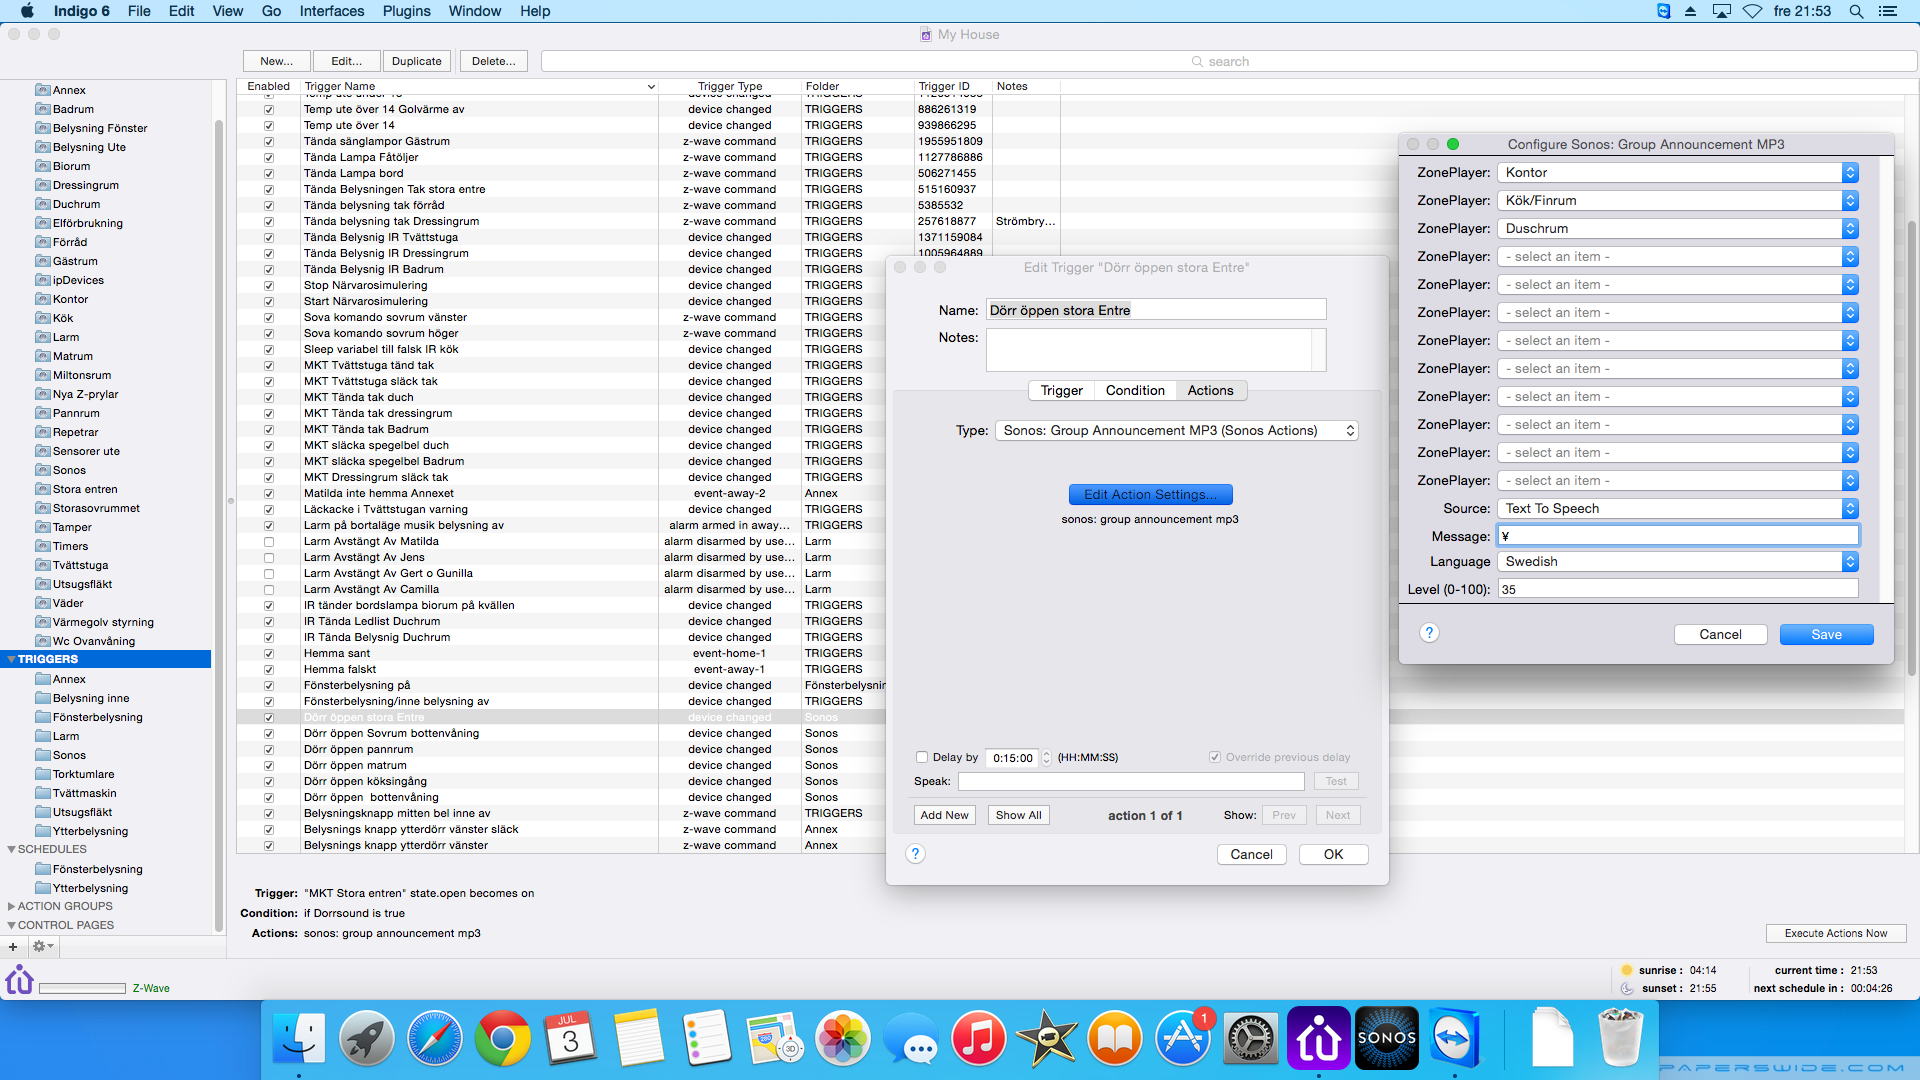
Task: Open ZonePlayer dropdown showing Kök/Finrum
Action: [x=1677, y=200]
